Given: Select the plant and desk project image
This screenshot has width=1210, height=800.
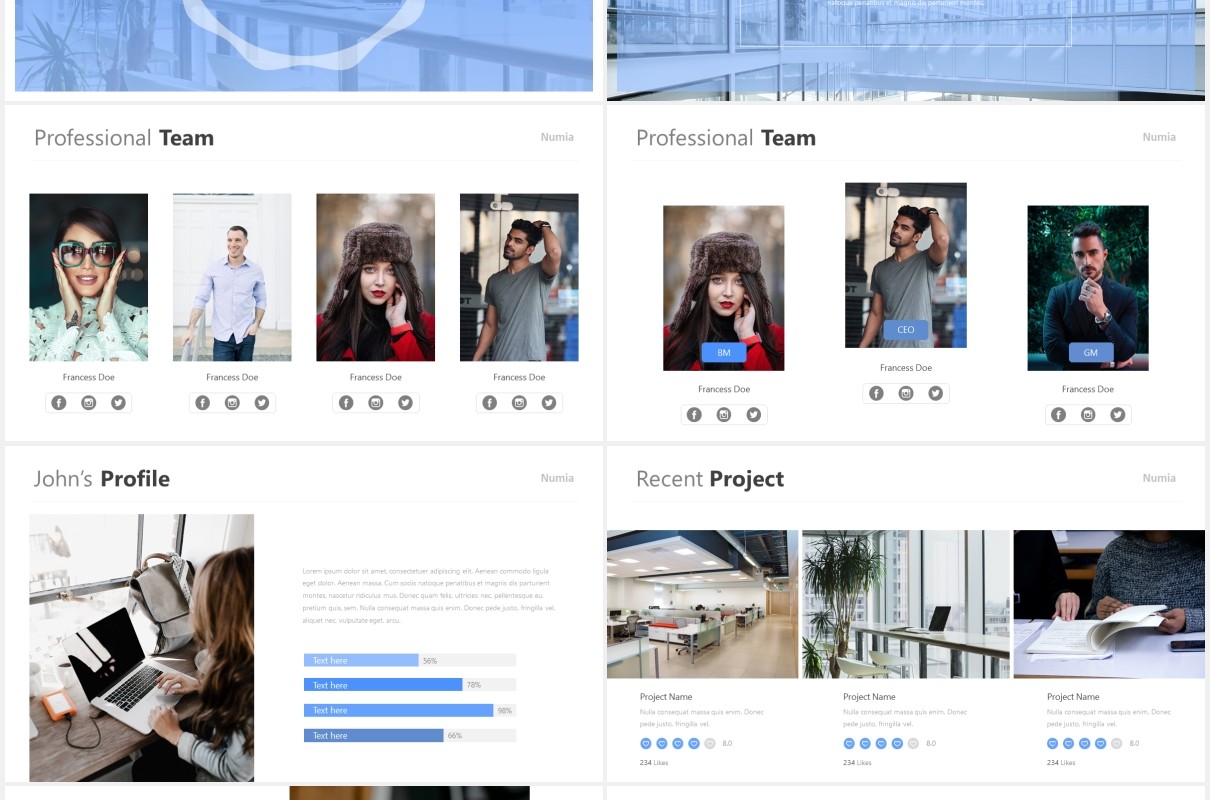Looking at the screenshot, I should tap(906, 604).
